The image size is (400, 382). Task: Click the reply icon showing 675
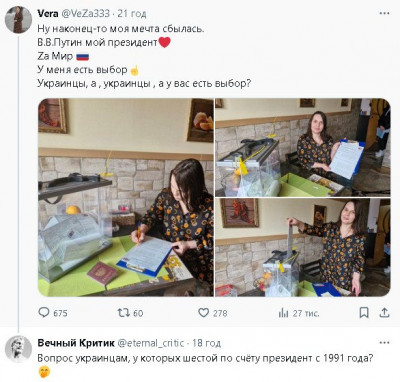[x=44, y=312]
